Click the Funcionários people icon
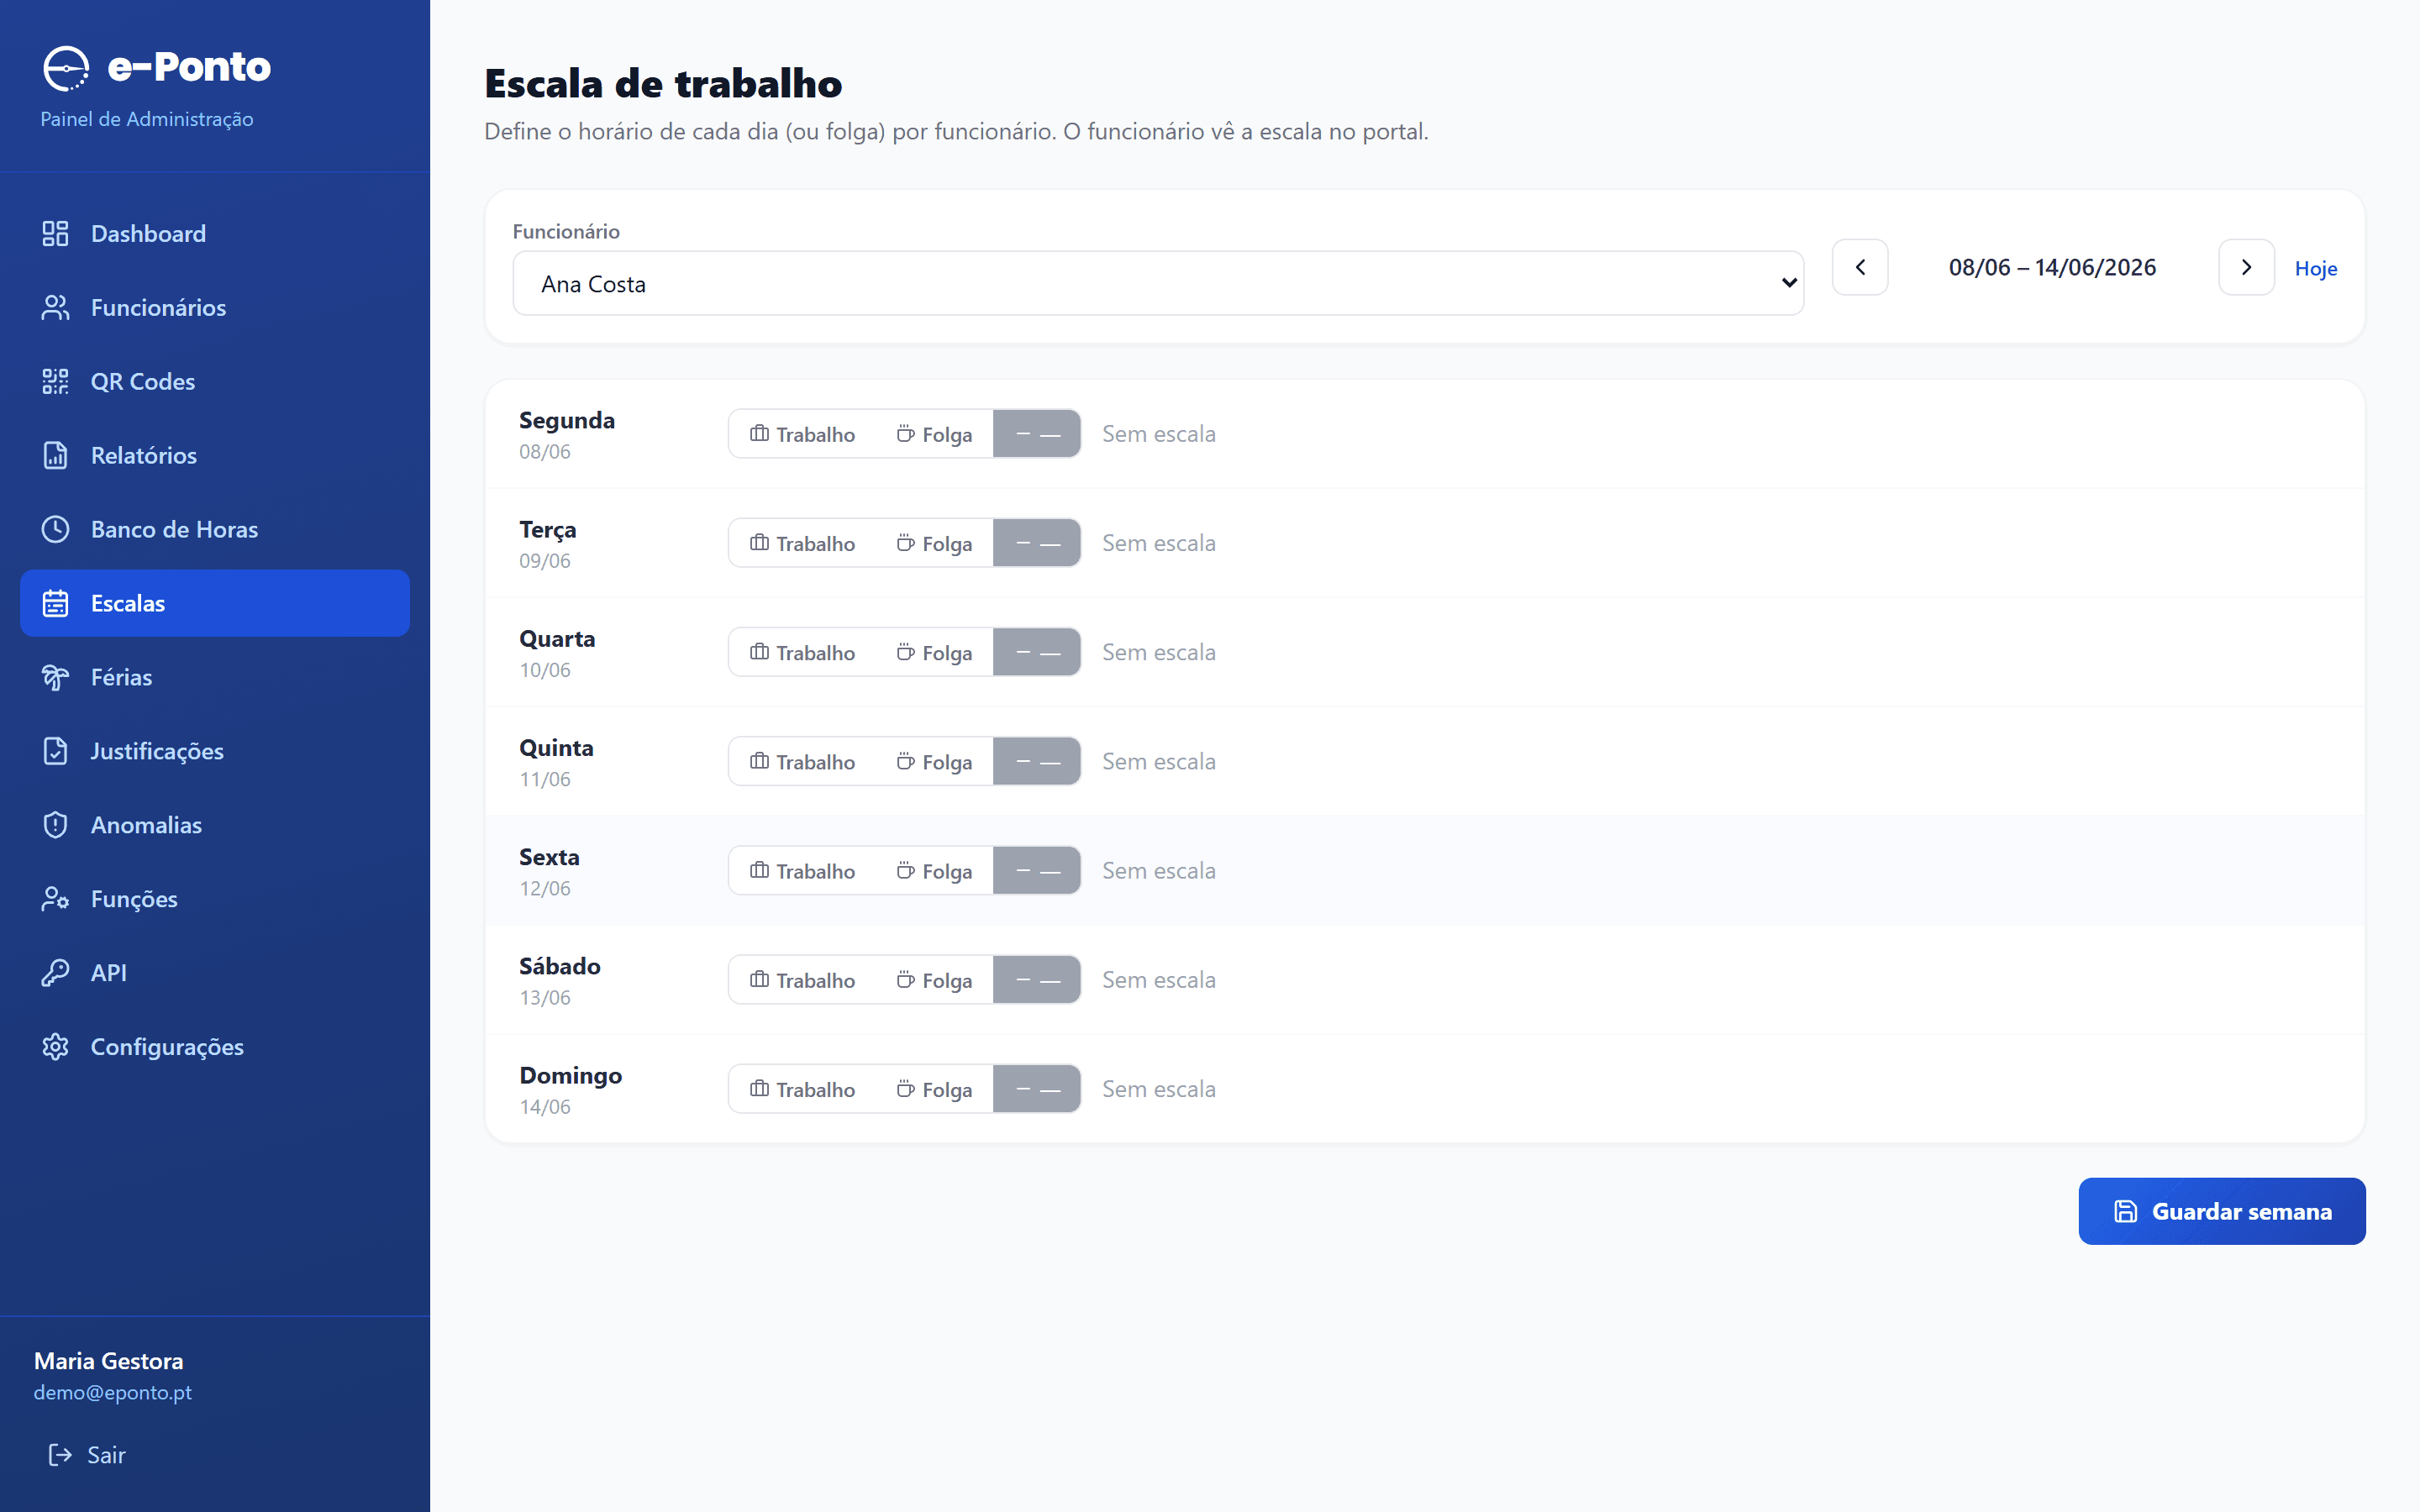The image size is (2420, 1512). 55,307
